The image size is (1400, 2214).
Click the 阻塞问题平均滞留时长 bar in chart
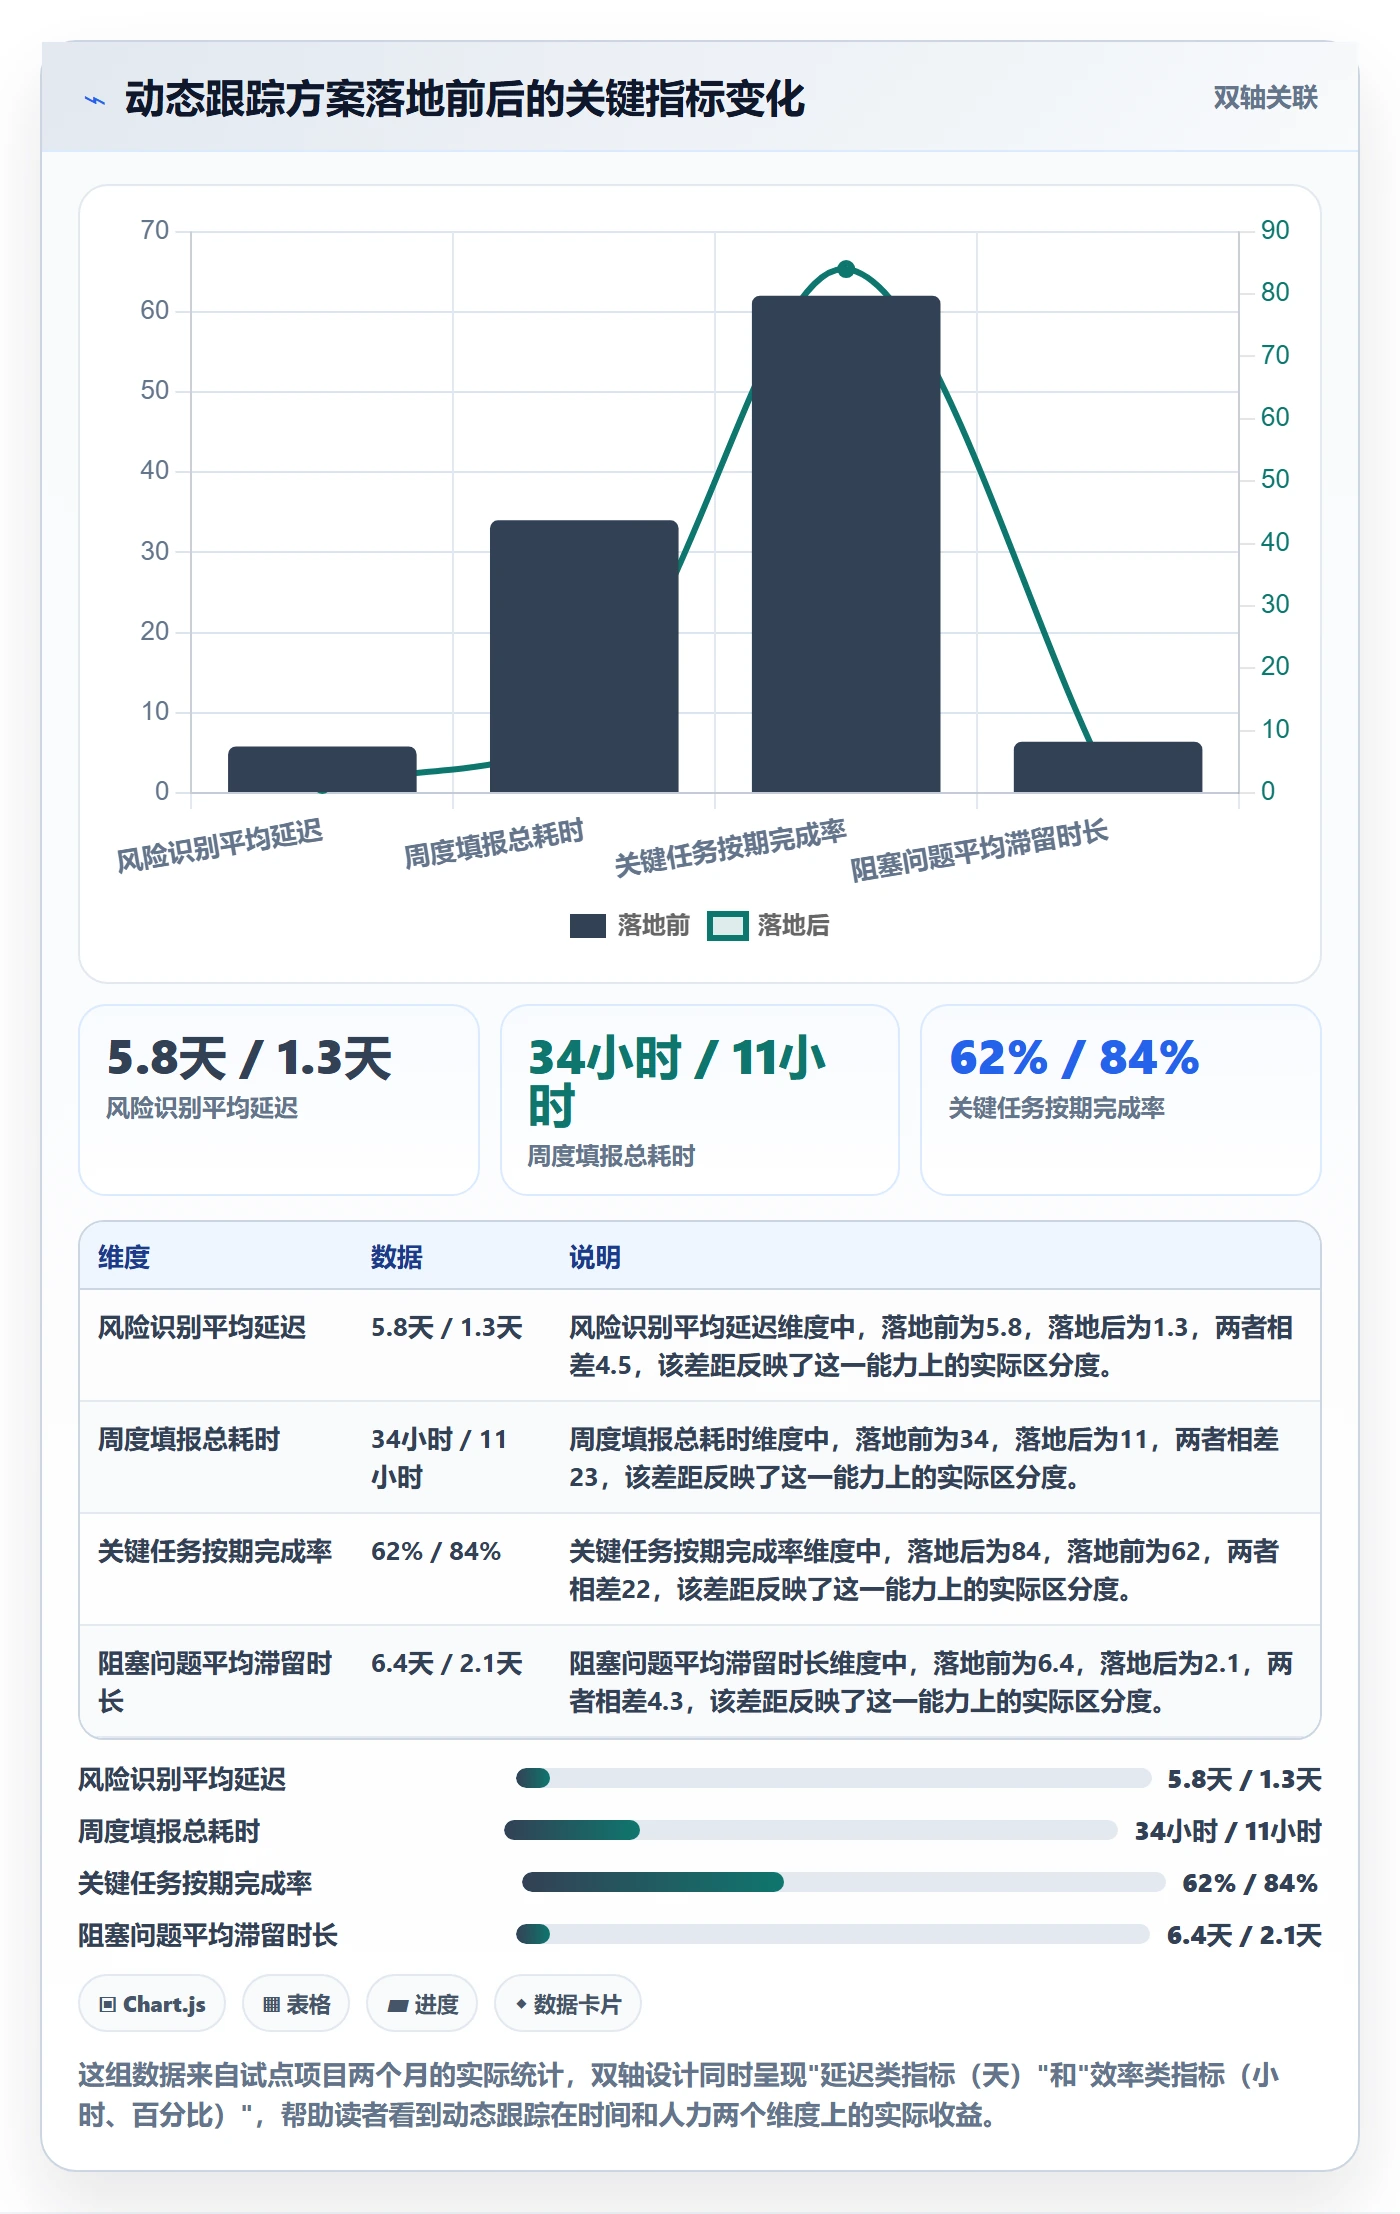(x=1108, y=767)
